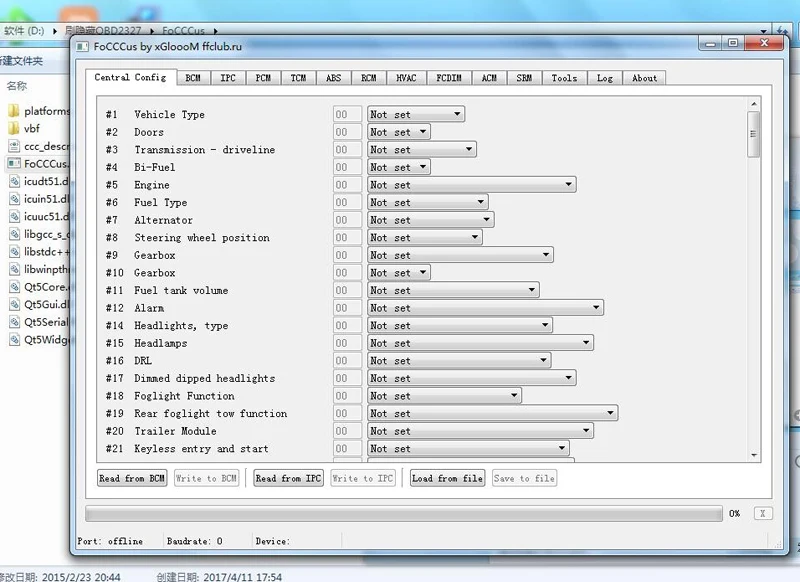Open the IPC tab
Viewport: 800px width, 582px height.
click(x=228, y=78)
